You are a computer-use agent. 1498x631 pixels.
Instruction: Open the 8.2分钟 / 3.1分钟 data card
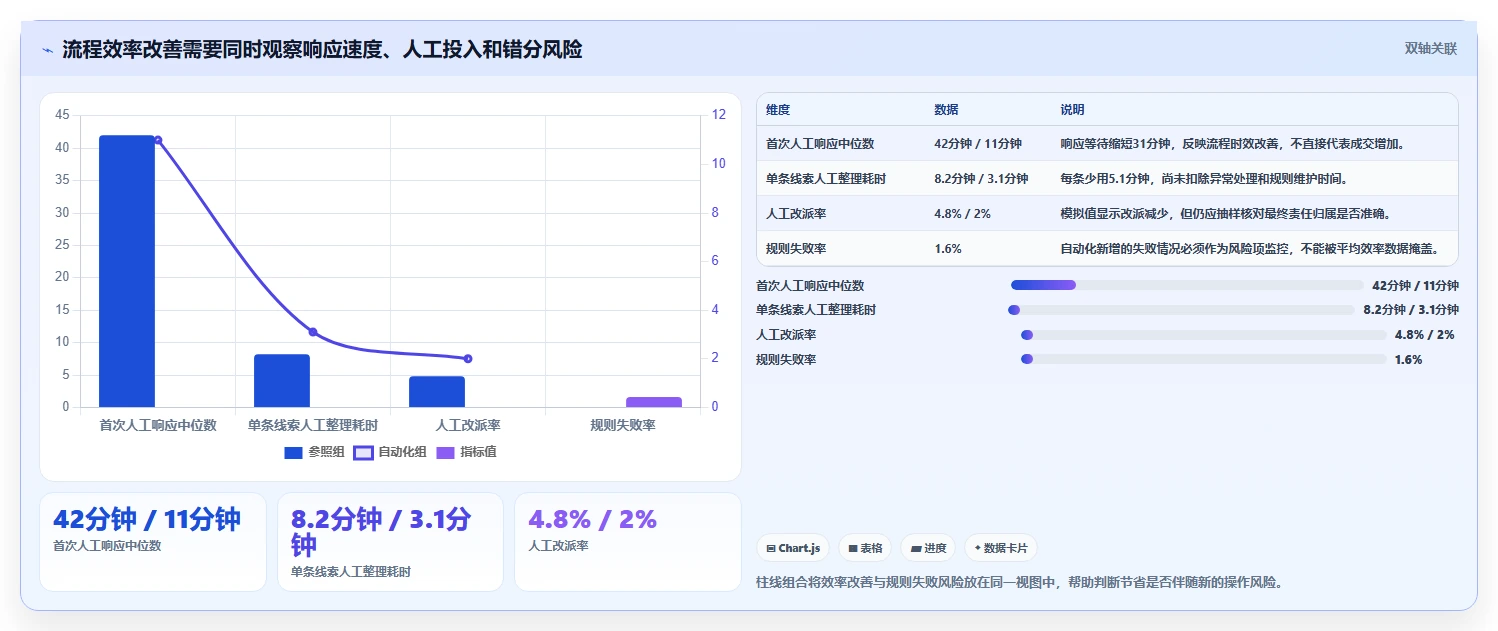[x=390, y=542]
